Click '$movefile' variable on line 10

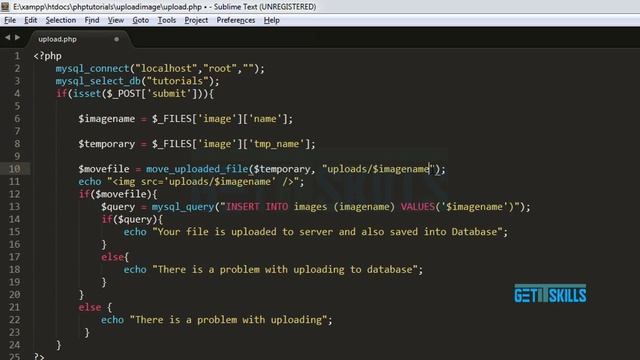[104, 169]
